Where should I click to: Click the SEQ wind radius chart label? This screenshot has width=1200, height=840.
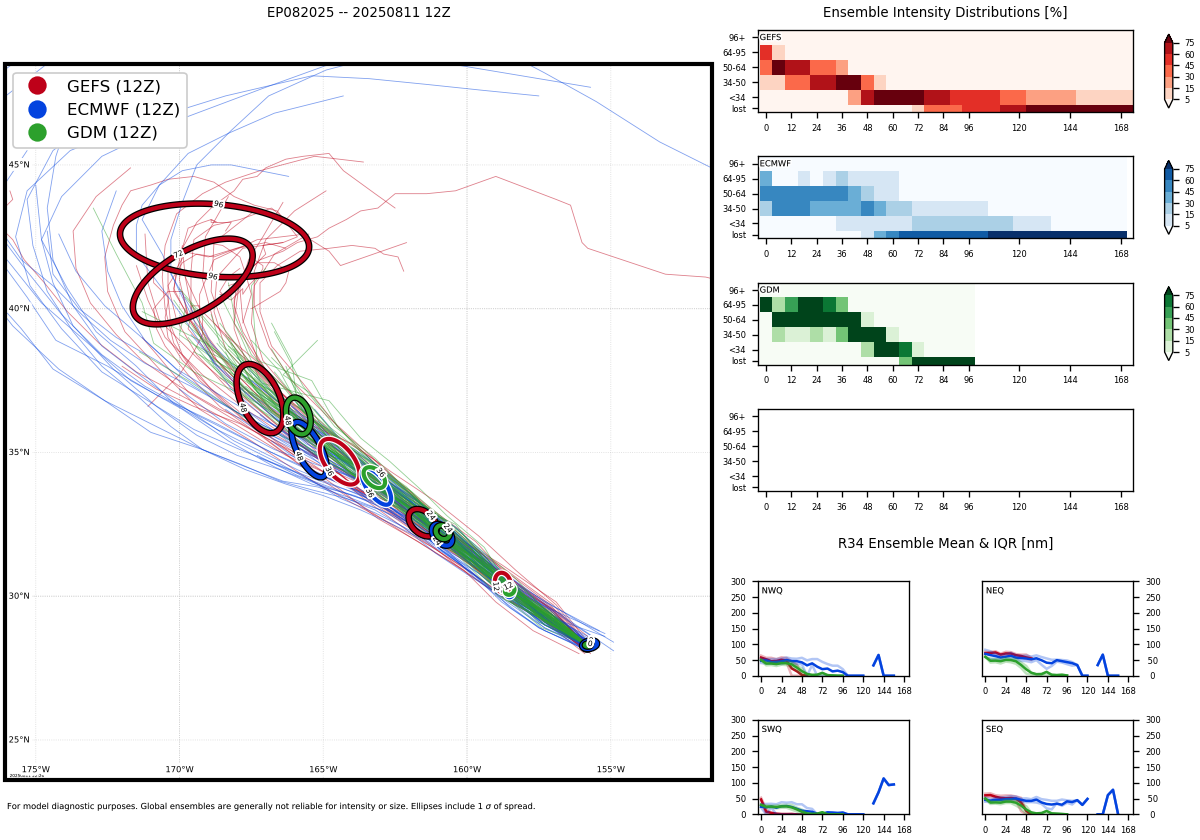click(995, 729)
